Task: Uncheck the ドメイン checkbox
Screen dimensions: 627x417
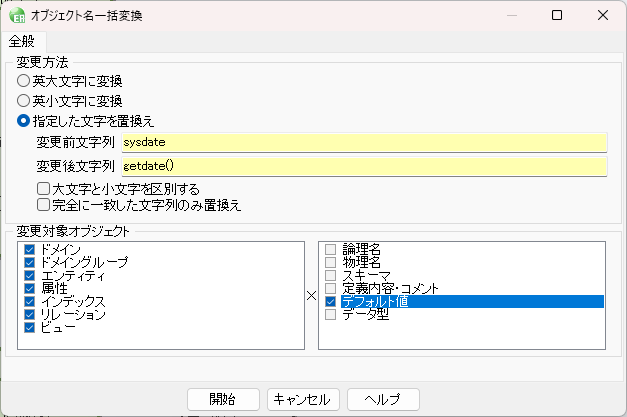Action: click(29, 249)
